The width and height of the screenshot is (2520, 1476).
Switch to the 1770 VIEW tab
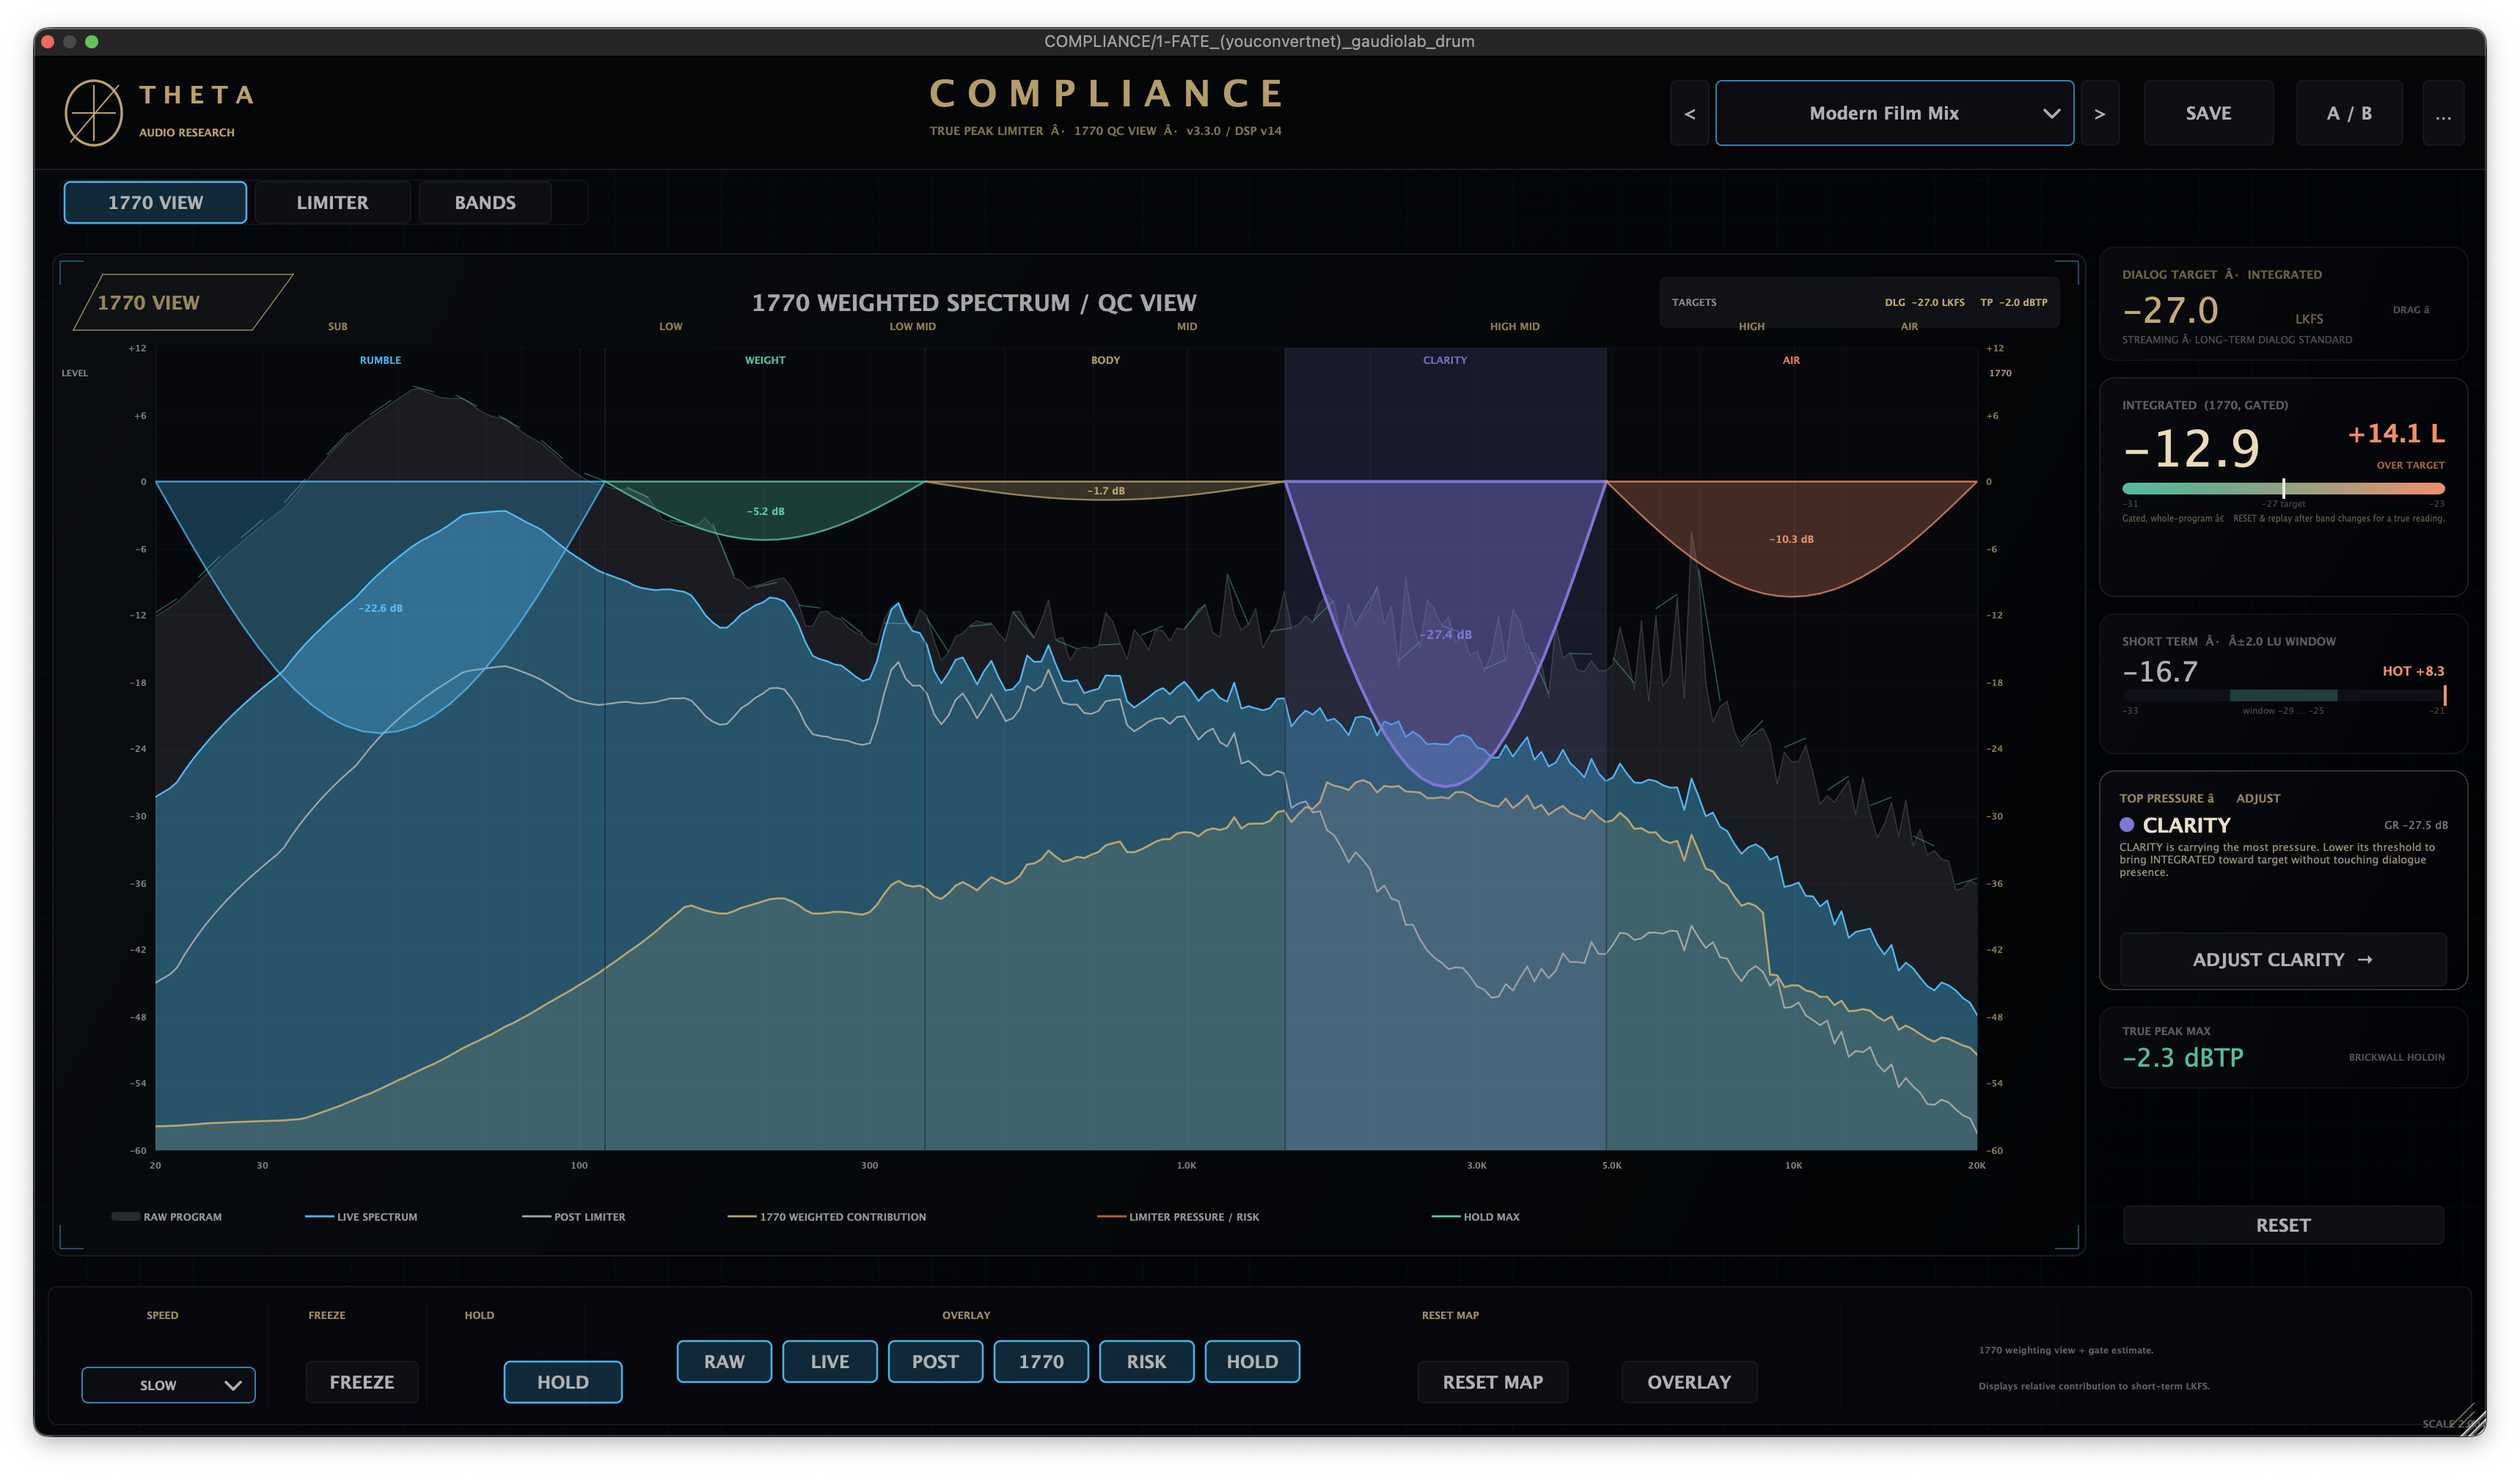(x=155, y=202)
